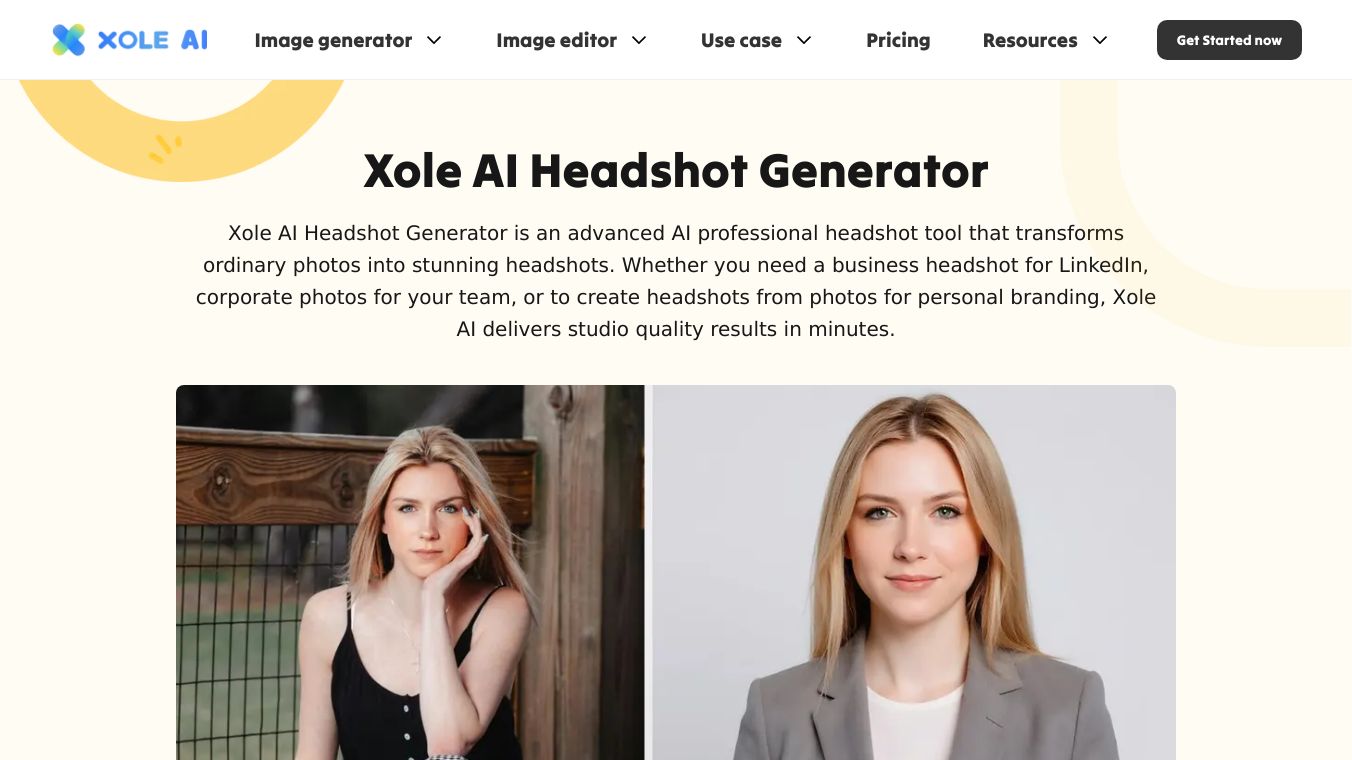This screenshot has width=1352, height=760.
Task: Click the Get Started now button
Action: [x=1229, y=40]
